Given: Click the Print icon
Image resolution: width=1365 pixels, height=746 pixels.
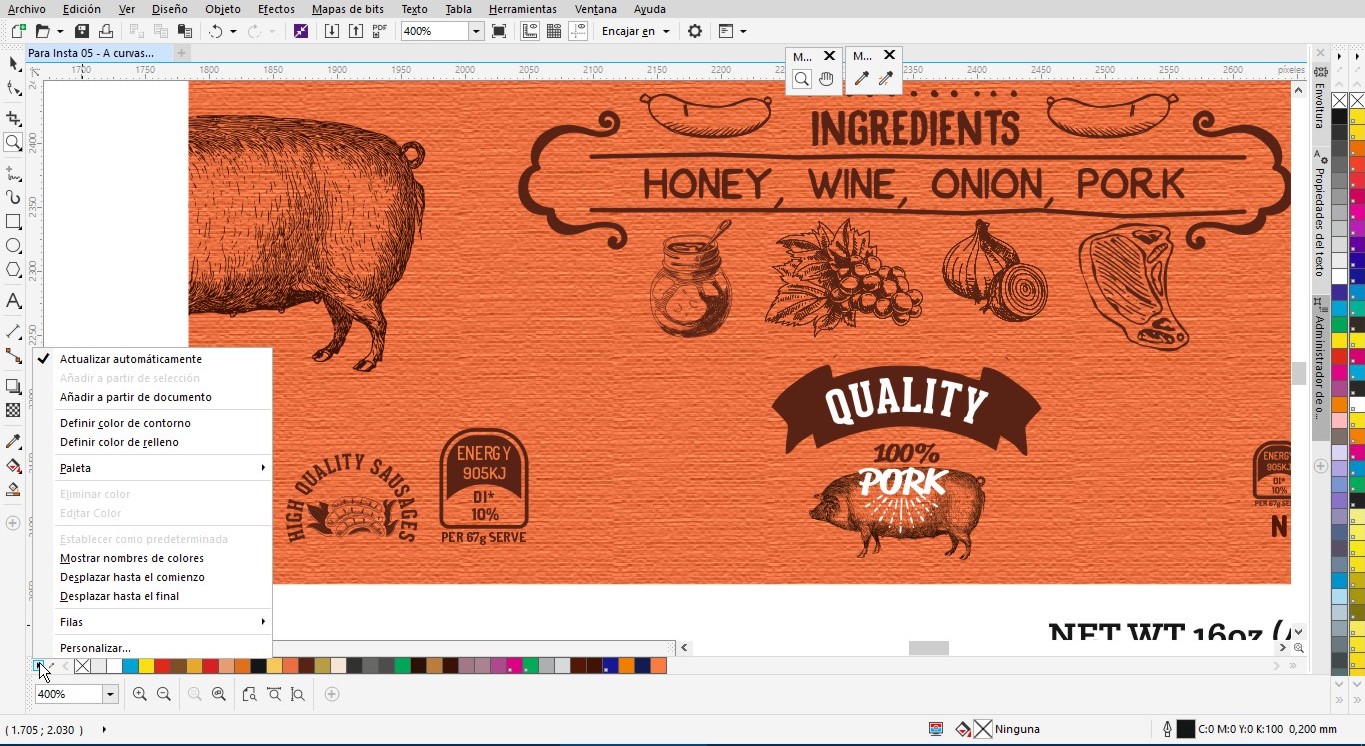Looking at the screenshot, I should (105, 31).
